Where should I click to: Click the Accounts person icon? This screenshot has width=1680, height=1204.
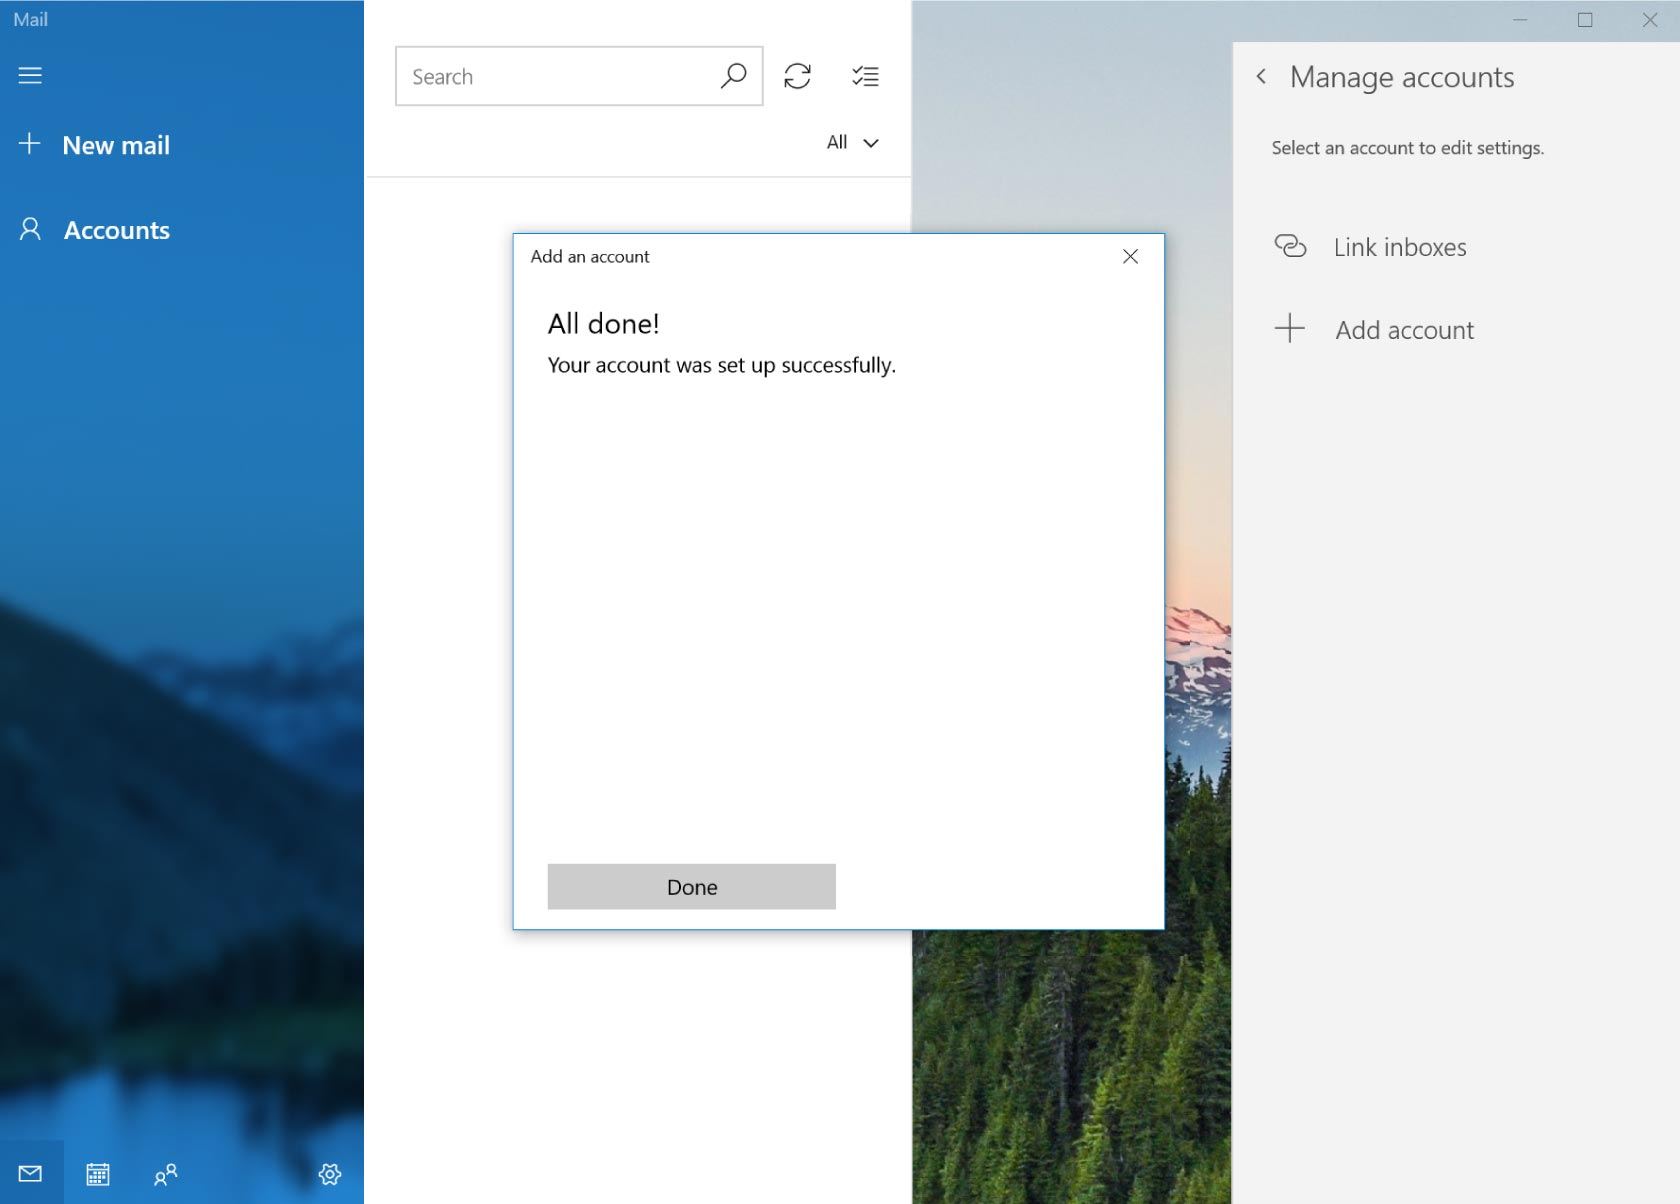pyautogui.click(x=31, y=229)
